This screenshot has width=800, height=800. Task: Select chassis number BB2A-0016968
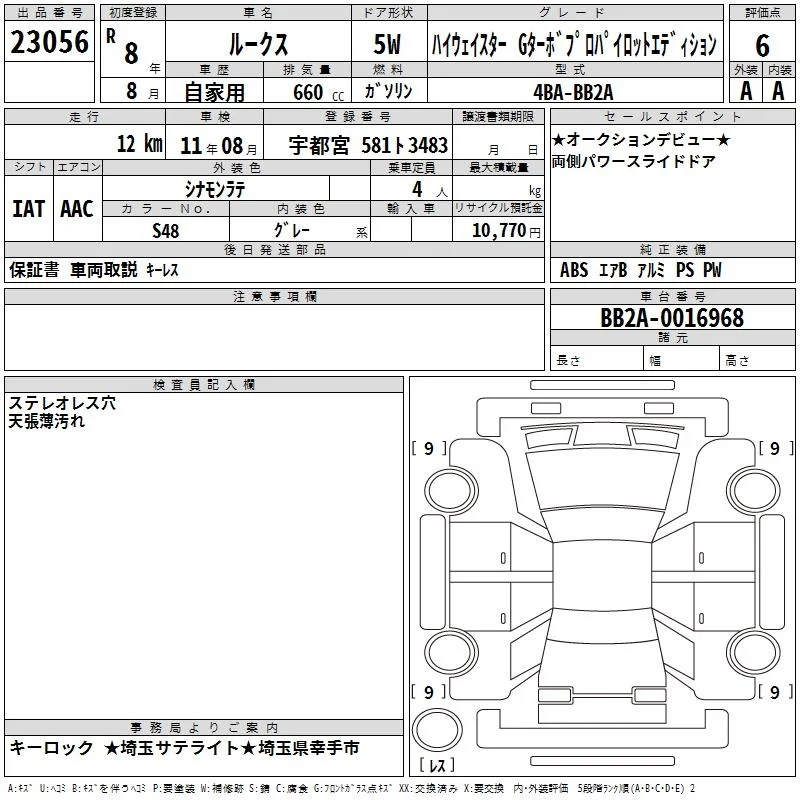tap(672, 318)
